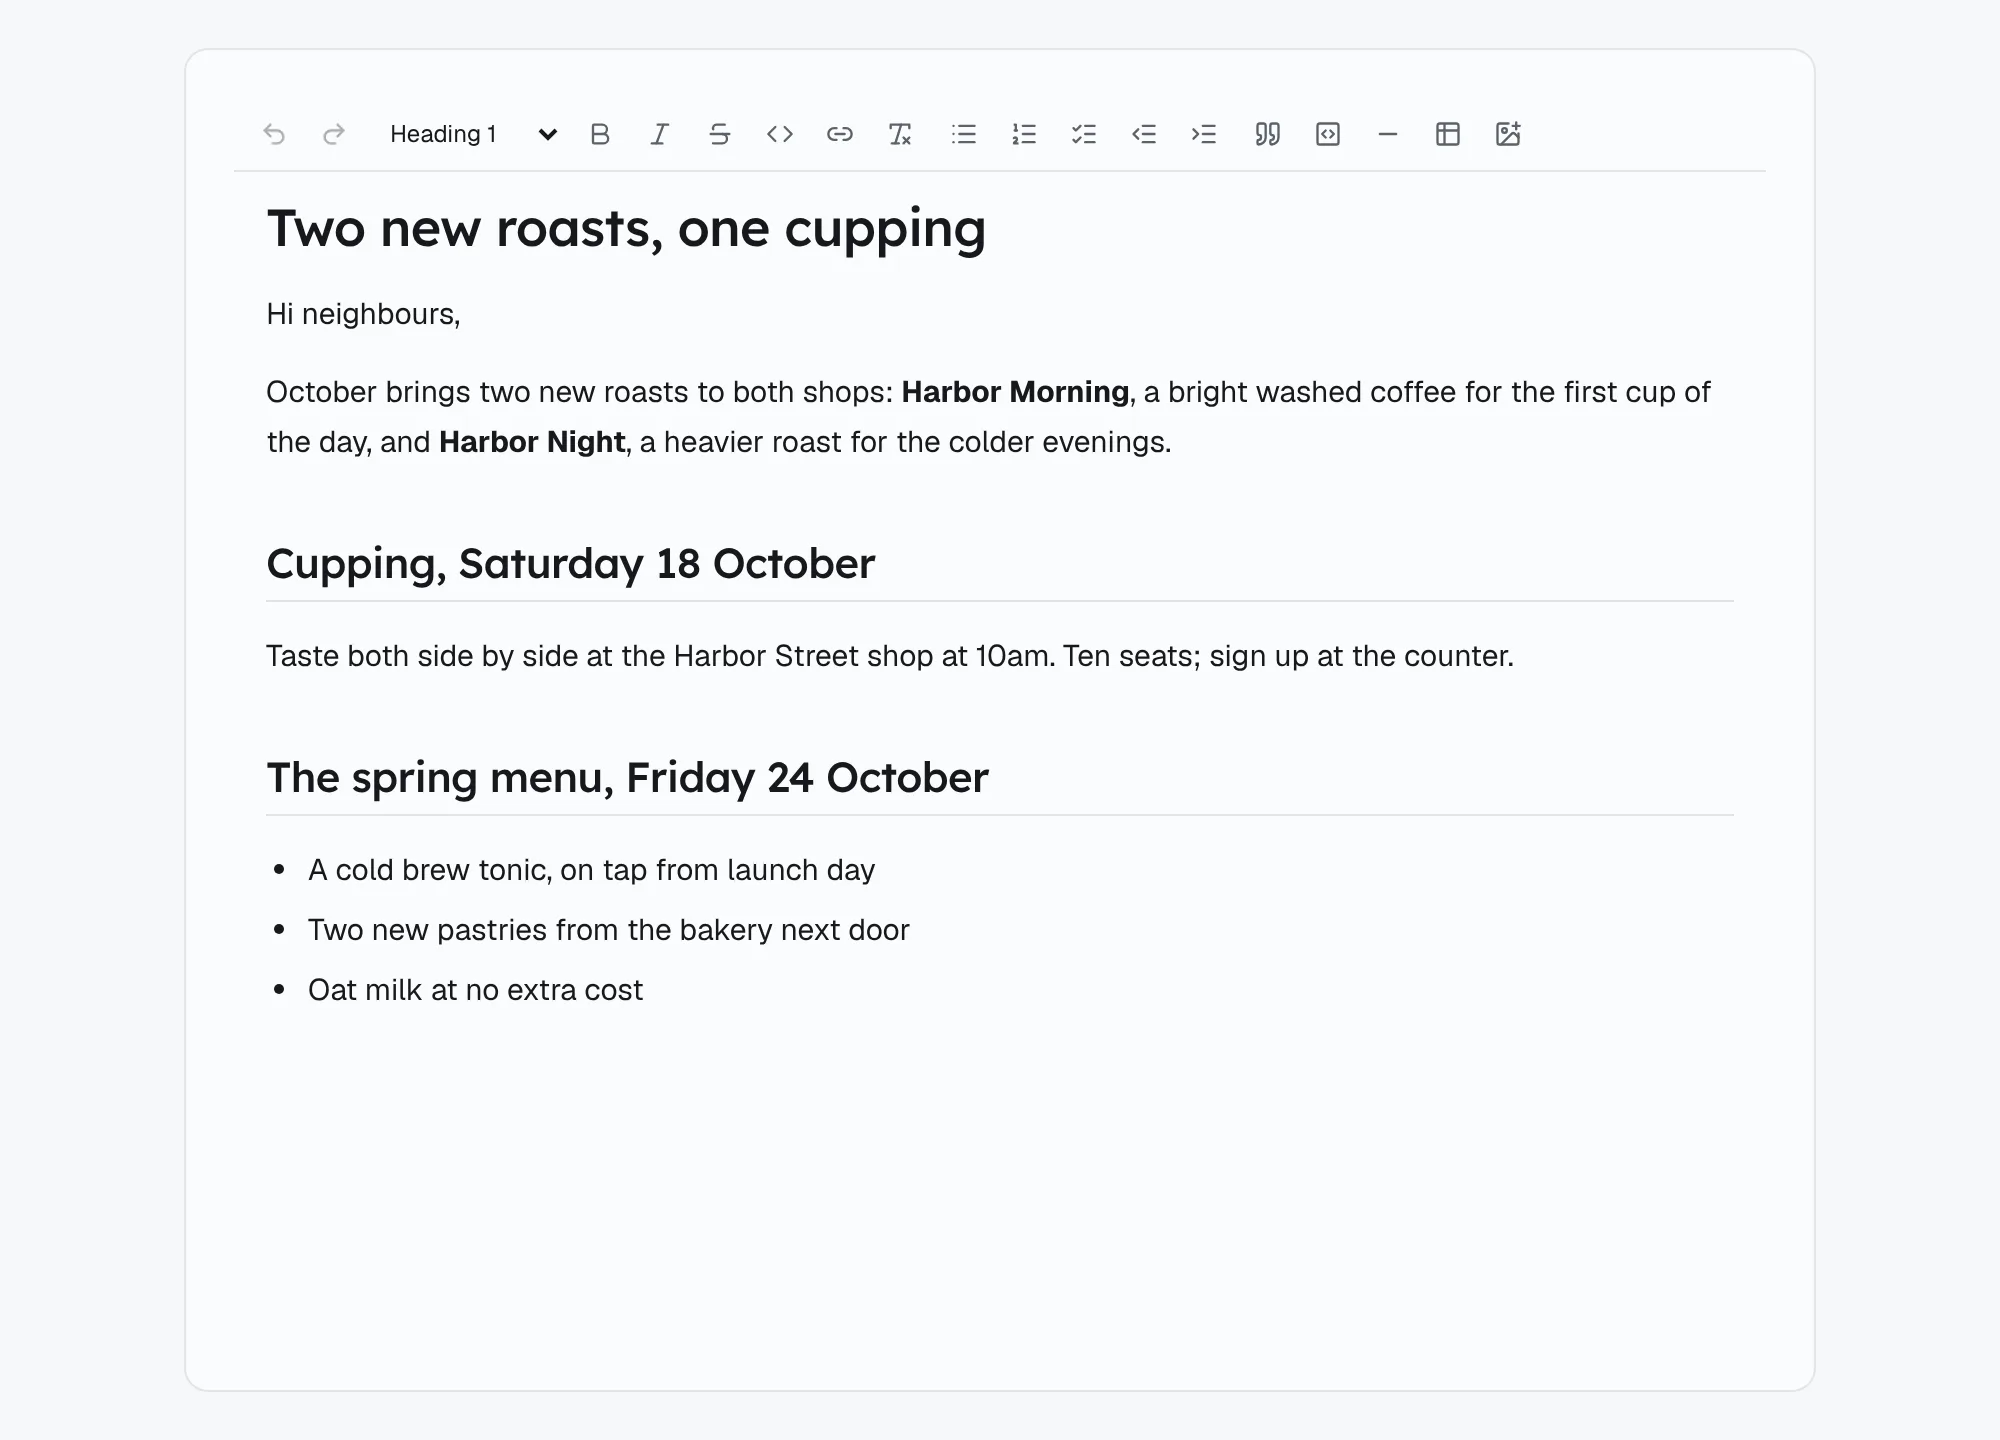Click the paragraph starting 'Taste both side by side'
Screen dimensions: 2000x1440
click(x=890, y=656)
